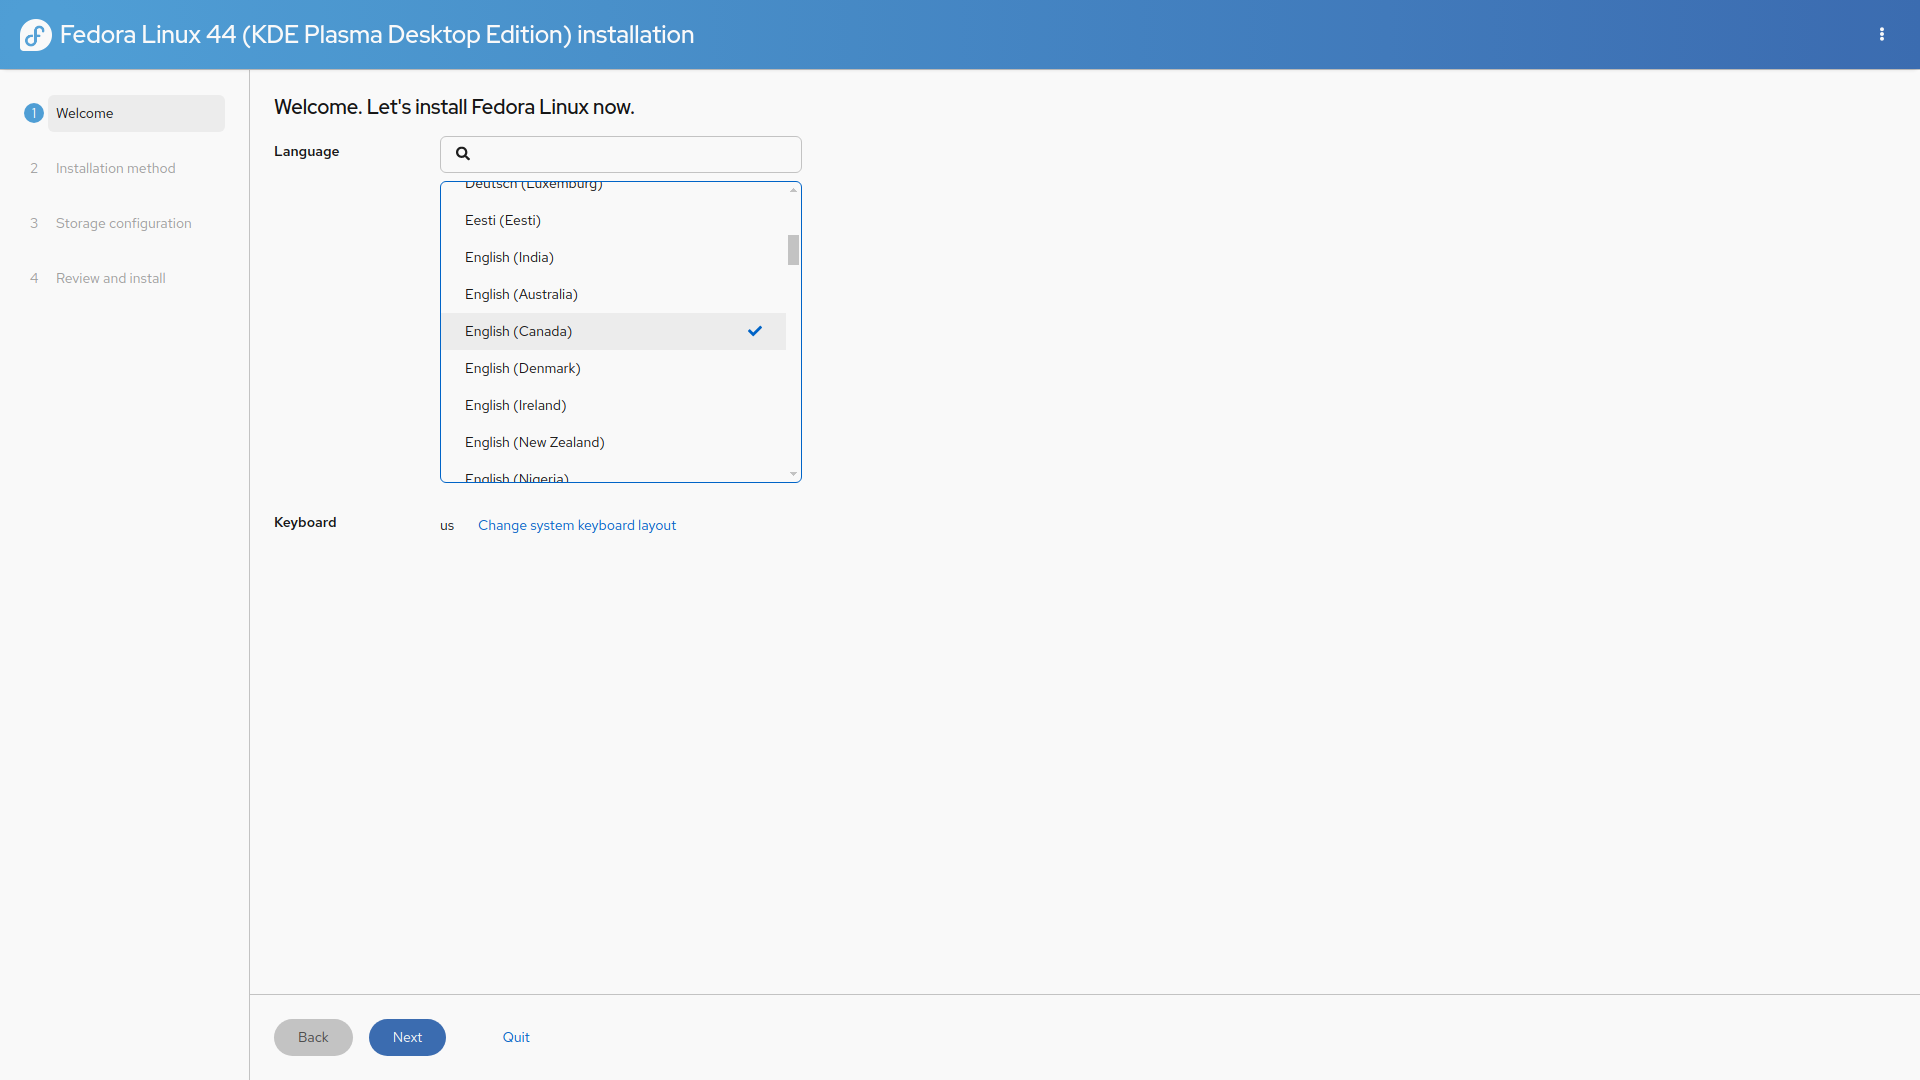Open the kebab options menu in the header

click(1882, 34)
